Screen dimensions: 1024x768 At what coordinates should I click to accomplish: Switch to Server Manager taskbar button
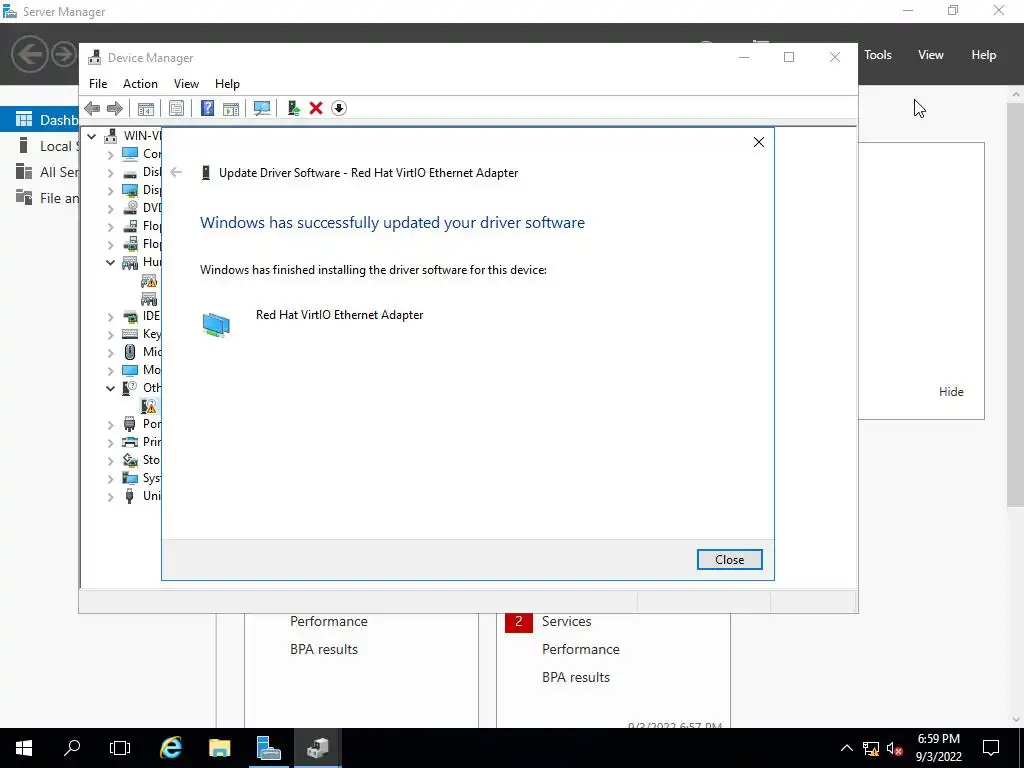268,748
